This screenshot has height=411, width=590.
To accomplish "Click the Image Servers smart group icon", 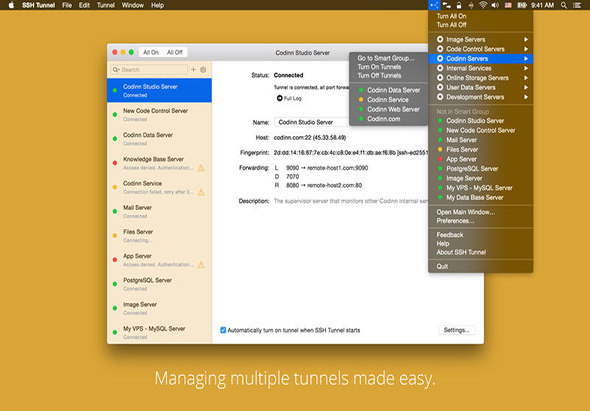I will coord(440,39).
